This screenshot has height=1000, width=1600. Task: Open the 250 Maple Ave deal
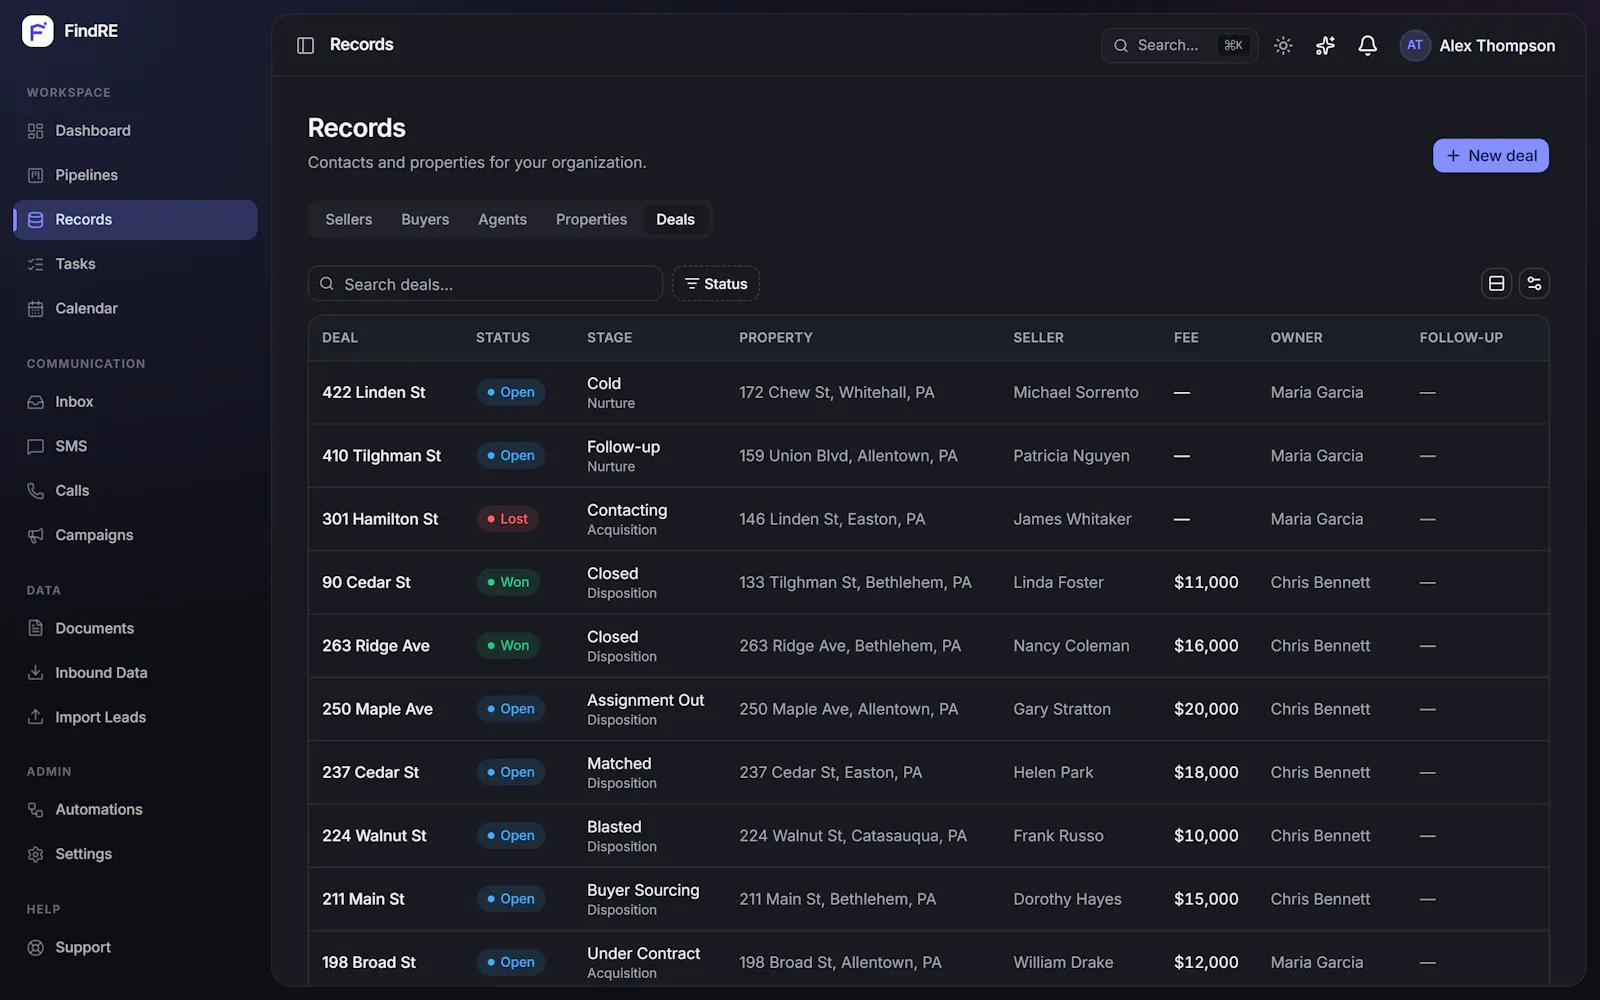point(377,709)
